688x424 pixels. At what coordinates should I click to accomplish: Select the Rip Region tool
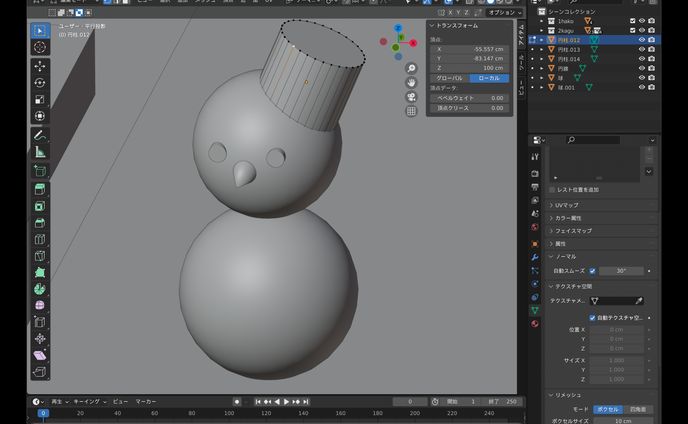pyautogui.click(x=40, y=372)
